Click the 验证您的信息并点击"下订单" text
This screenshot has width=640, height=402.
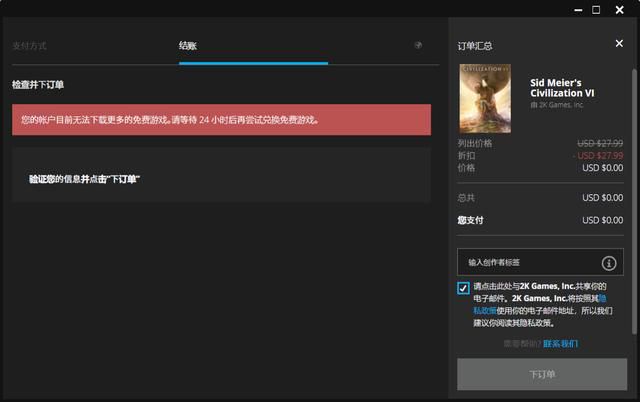click(x=84, y=179)
